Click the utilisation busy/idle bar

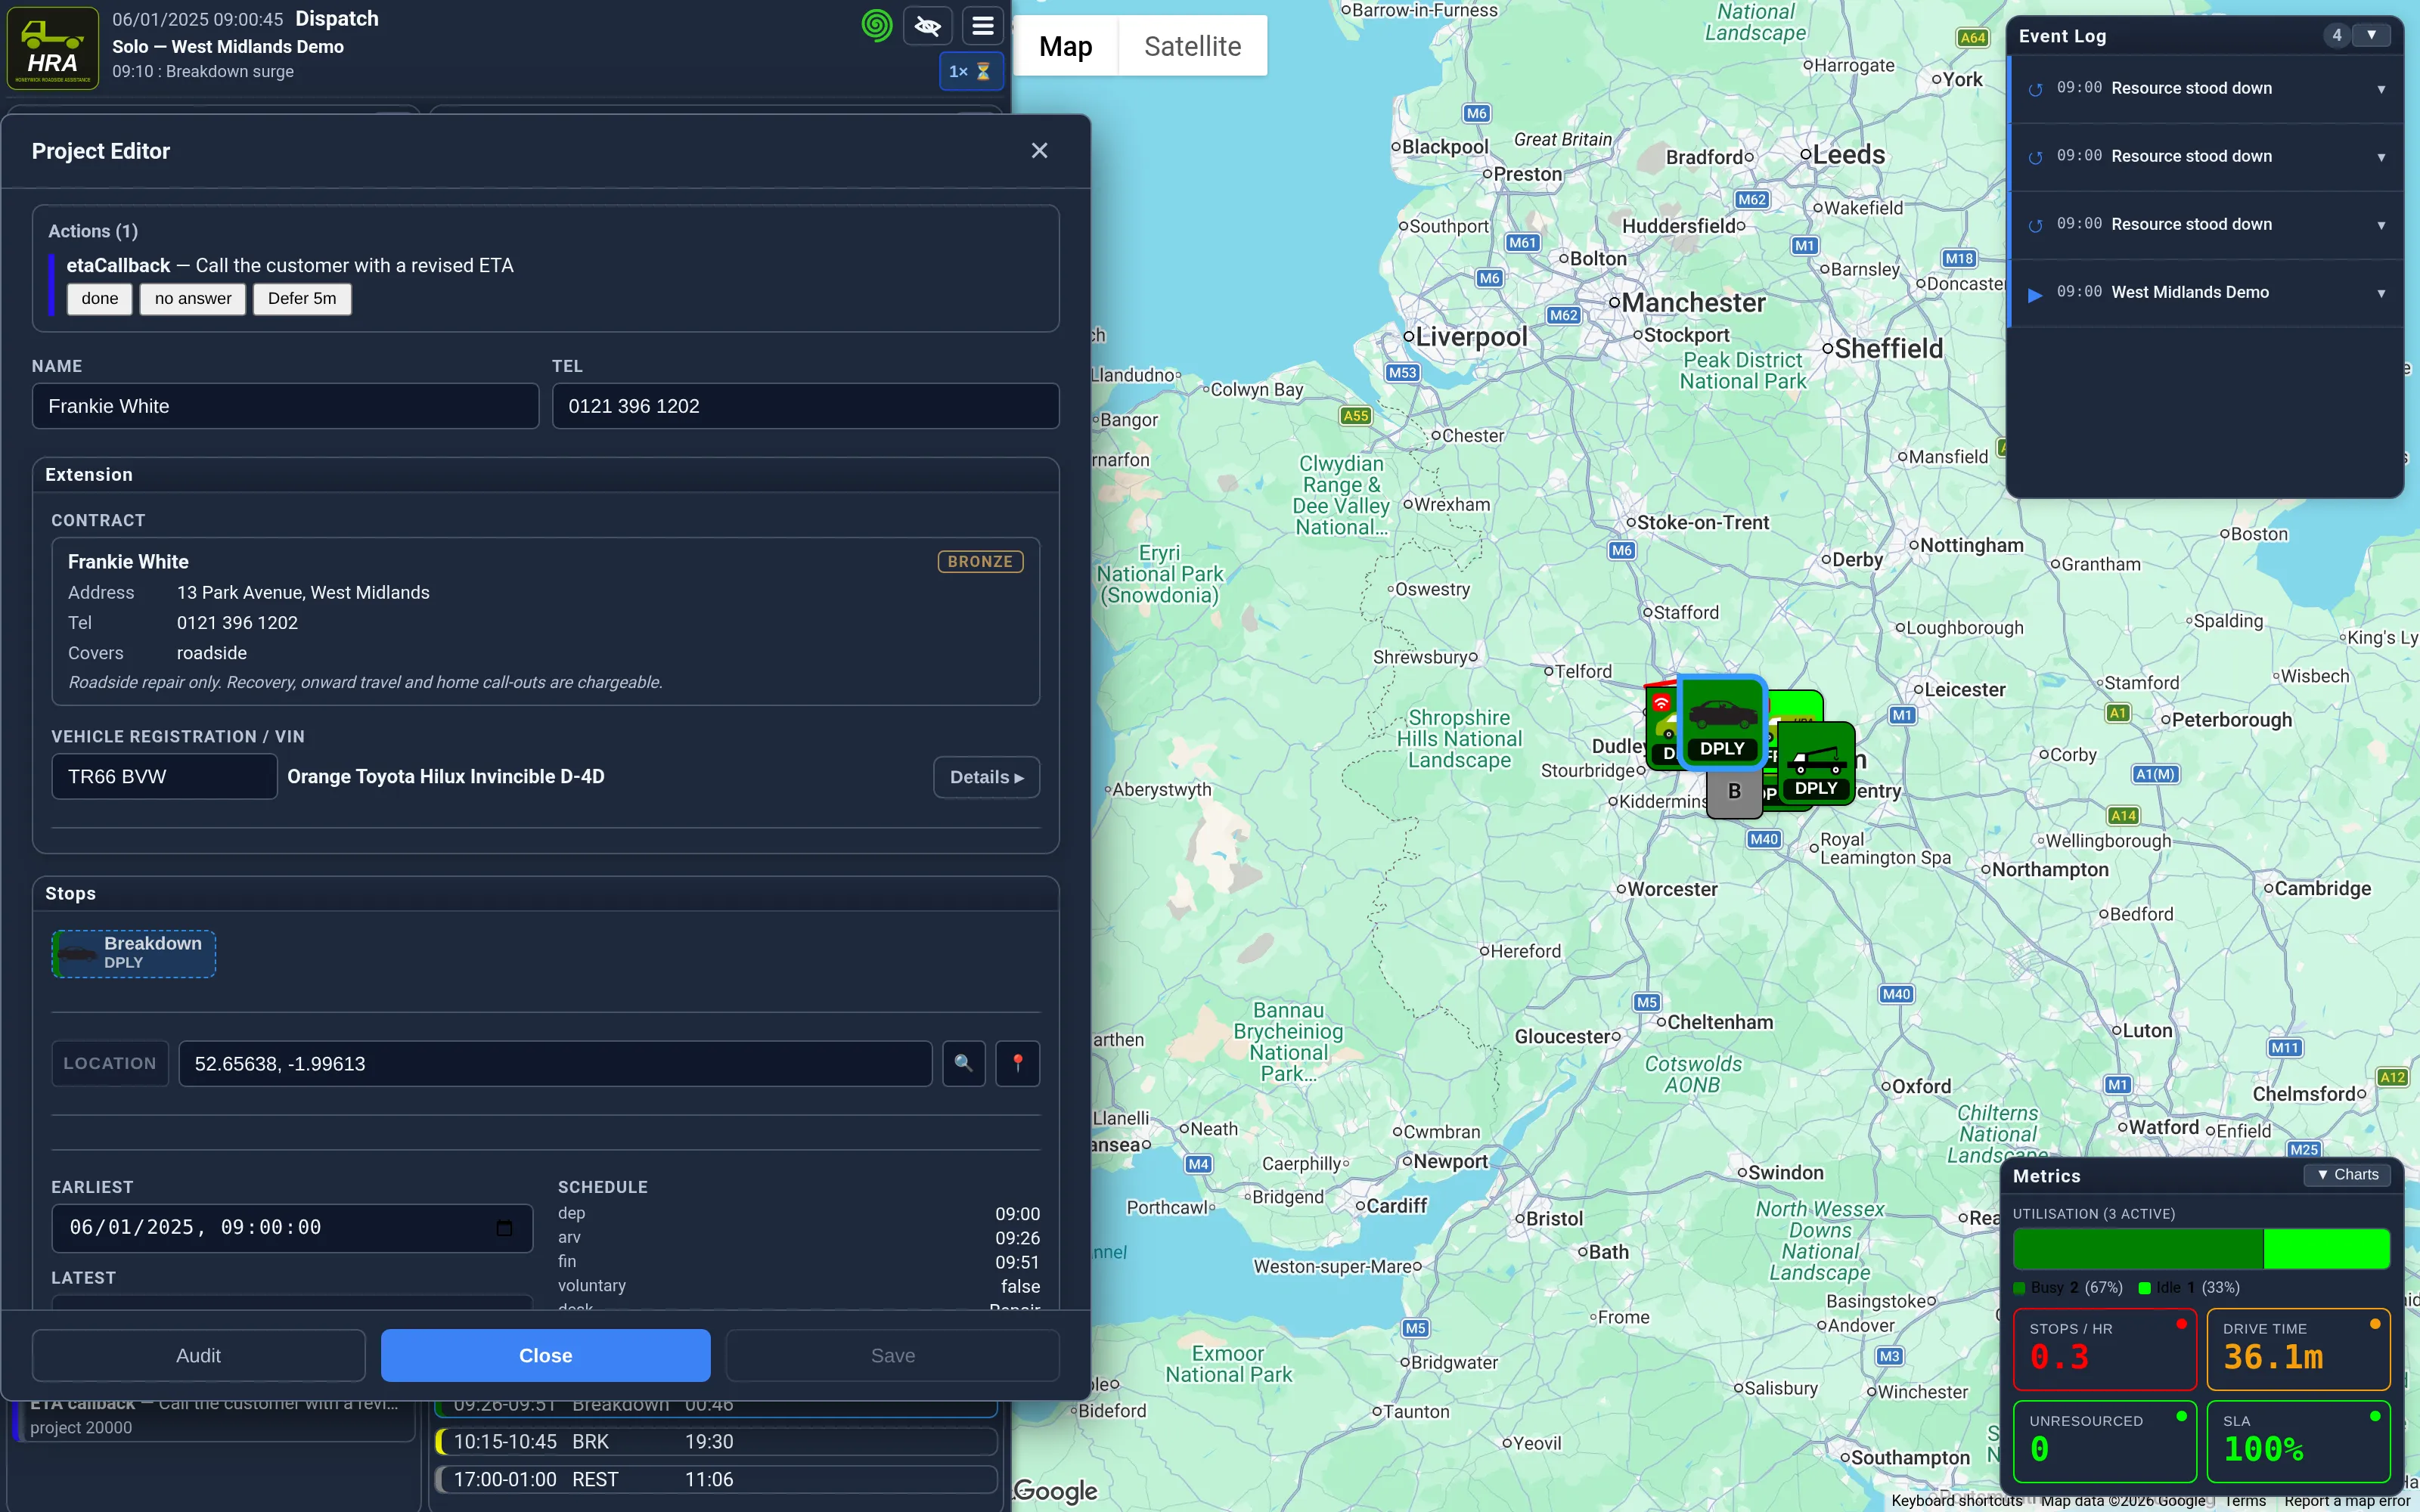tap(2201, 1249)
